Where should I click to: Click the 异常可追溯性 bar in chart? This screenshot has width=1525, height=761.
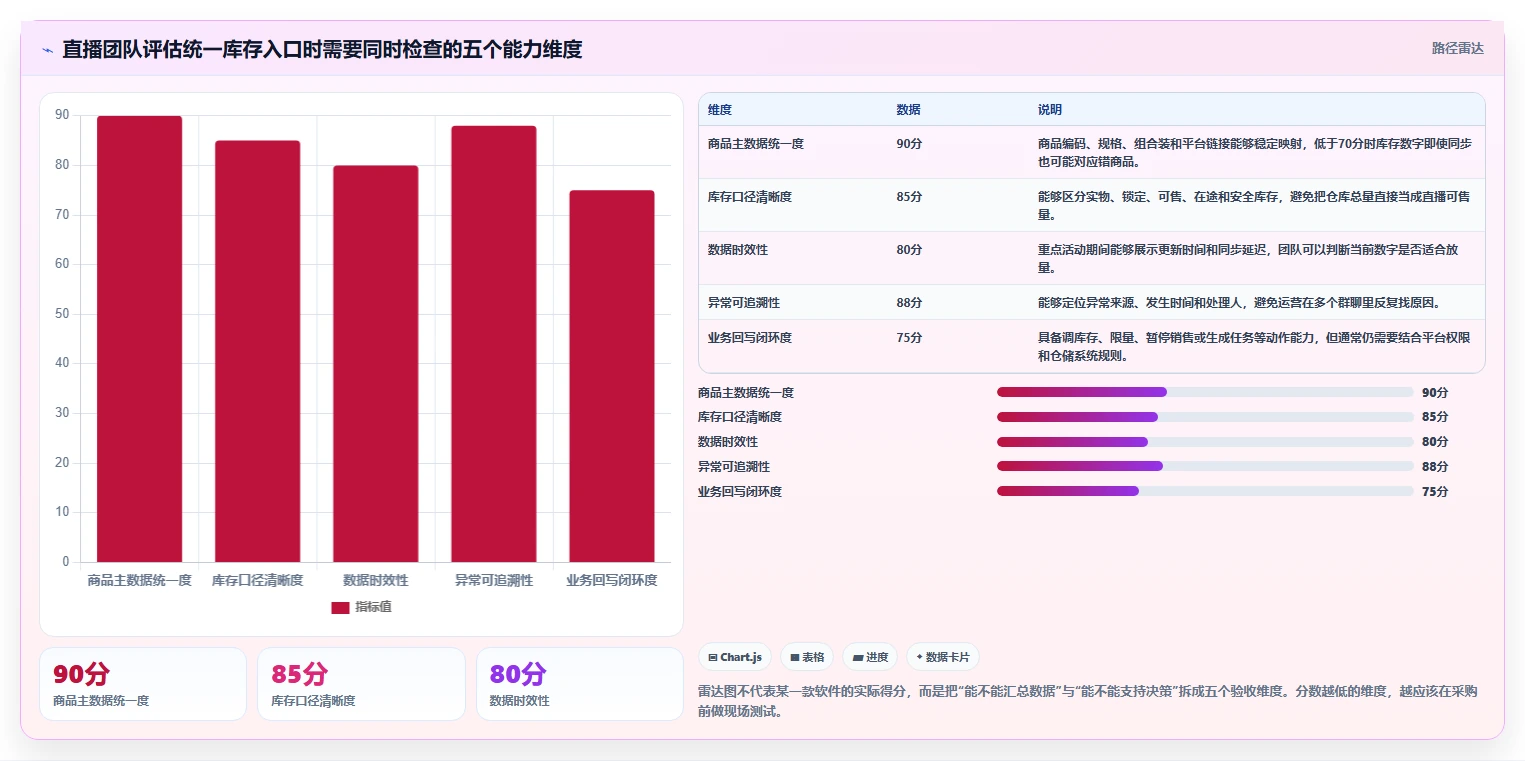[494, 344]
